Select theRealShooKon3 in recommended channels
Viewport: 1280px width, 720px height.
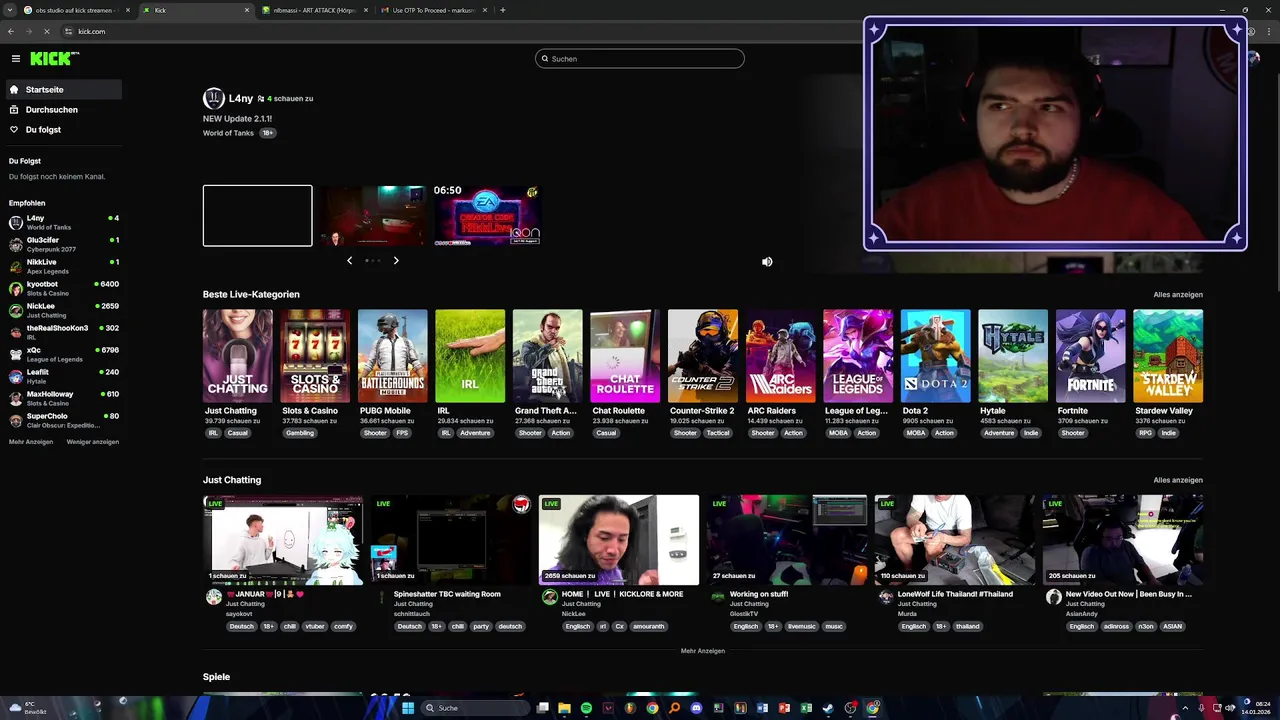(63, 332)
